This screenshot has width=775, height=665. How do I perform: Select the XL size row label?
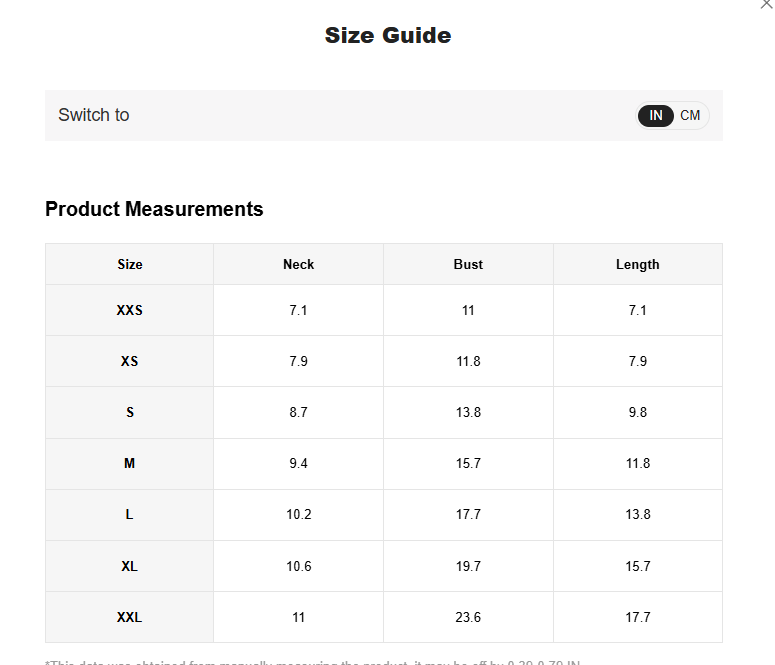(129, 566)
